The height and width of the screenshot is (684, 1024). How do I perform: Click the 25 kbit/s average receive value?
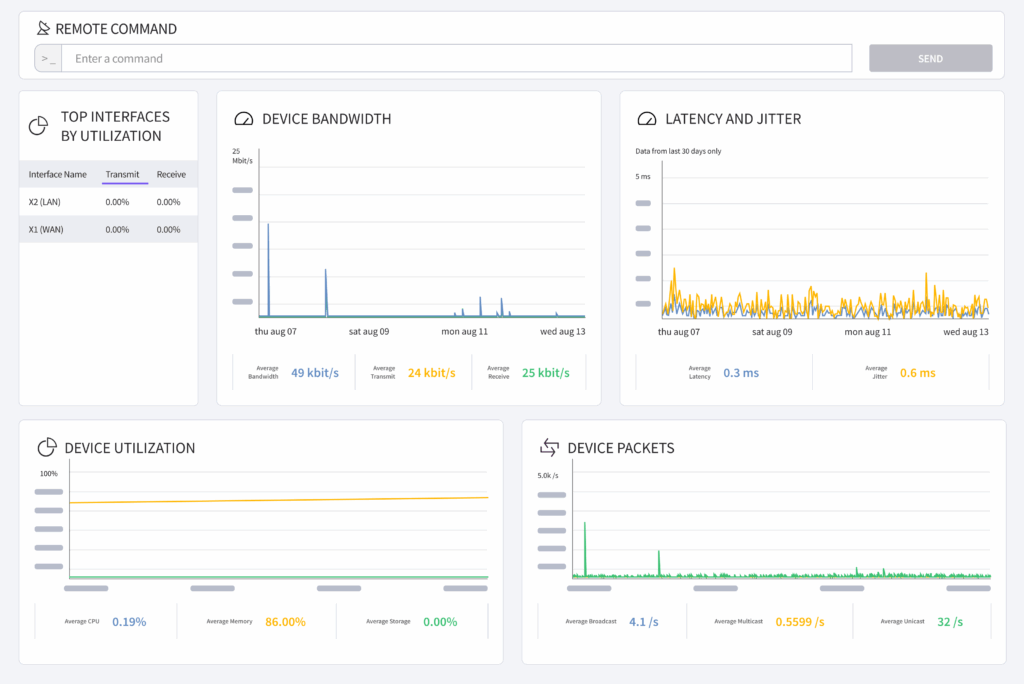tap(545, 373)
